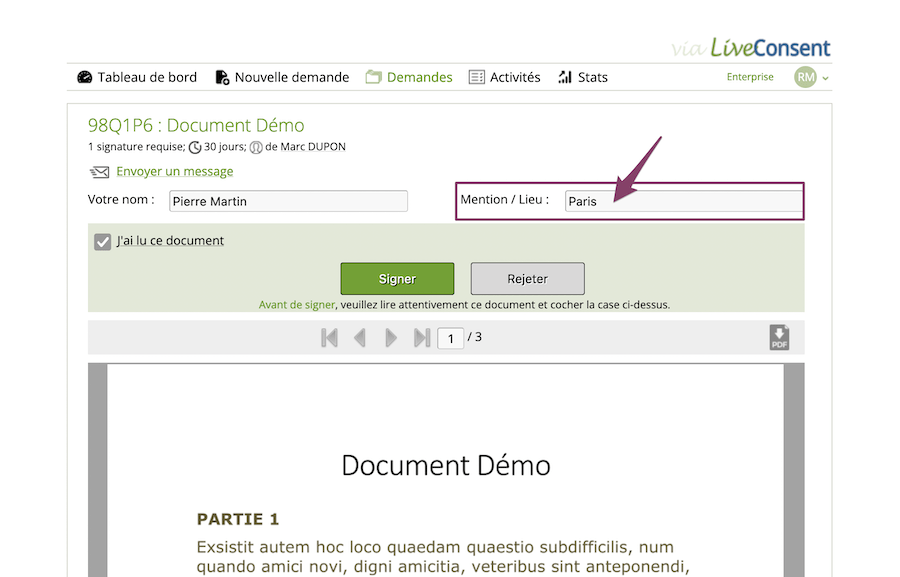Screen dimensions: 900x577
Task: Click the Nouvelle demande document icon
Action: pos(222,77)
